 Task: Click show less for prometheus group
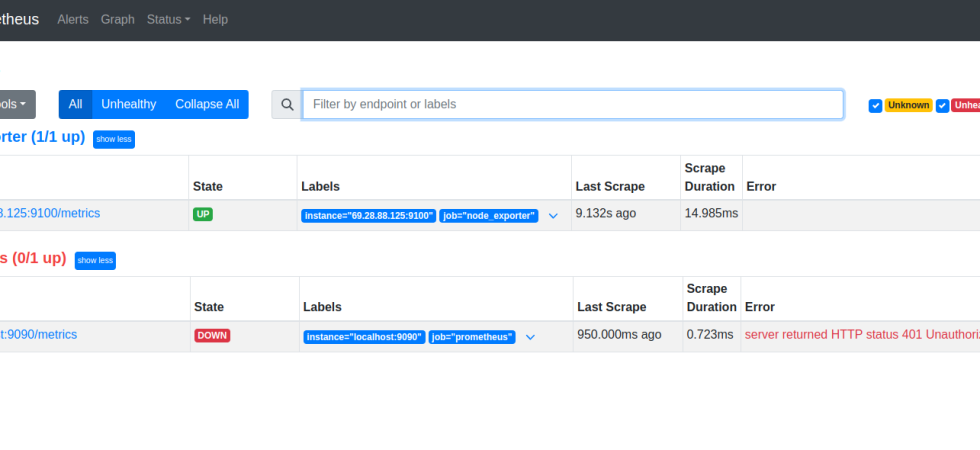pyautogui.click(x=96, y=260)
